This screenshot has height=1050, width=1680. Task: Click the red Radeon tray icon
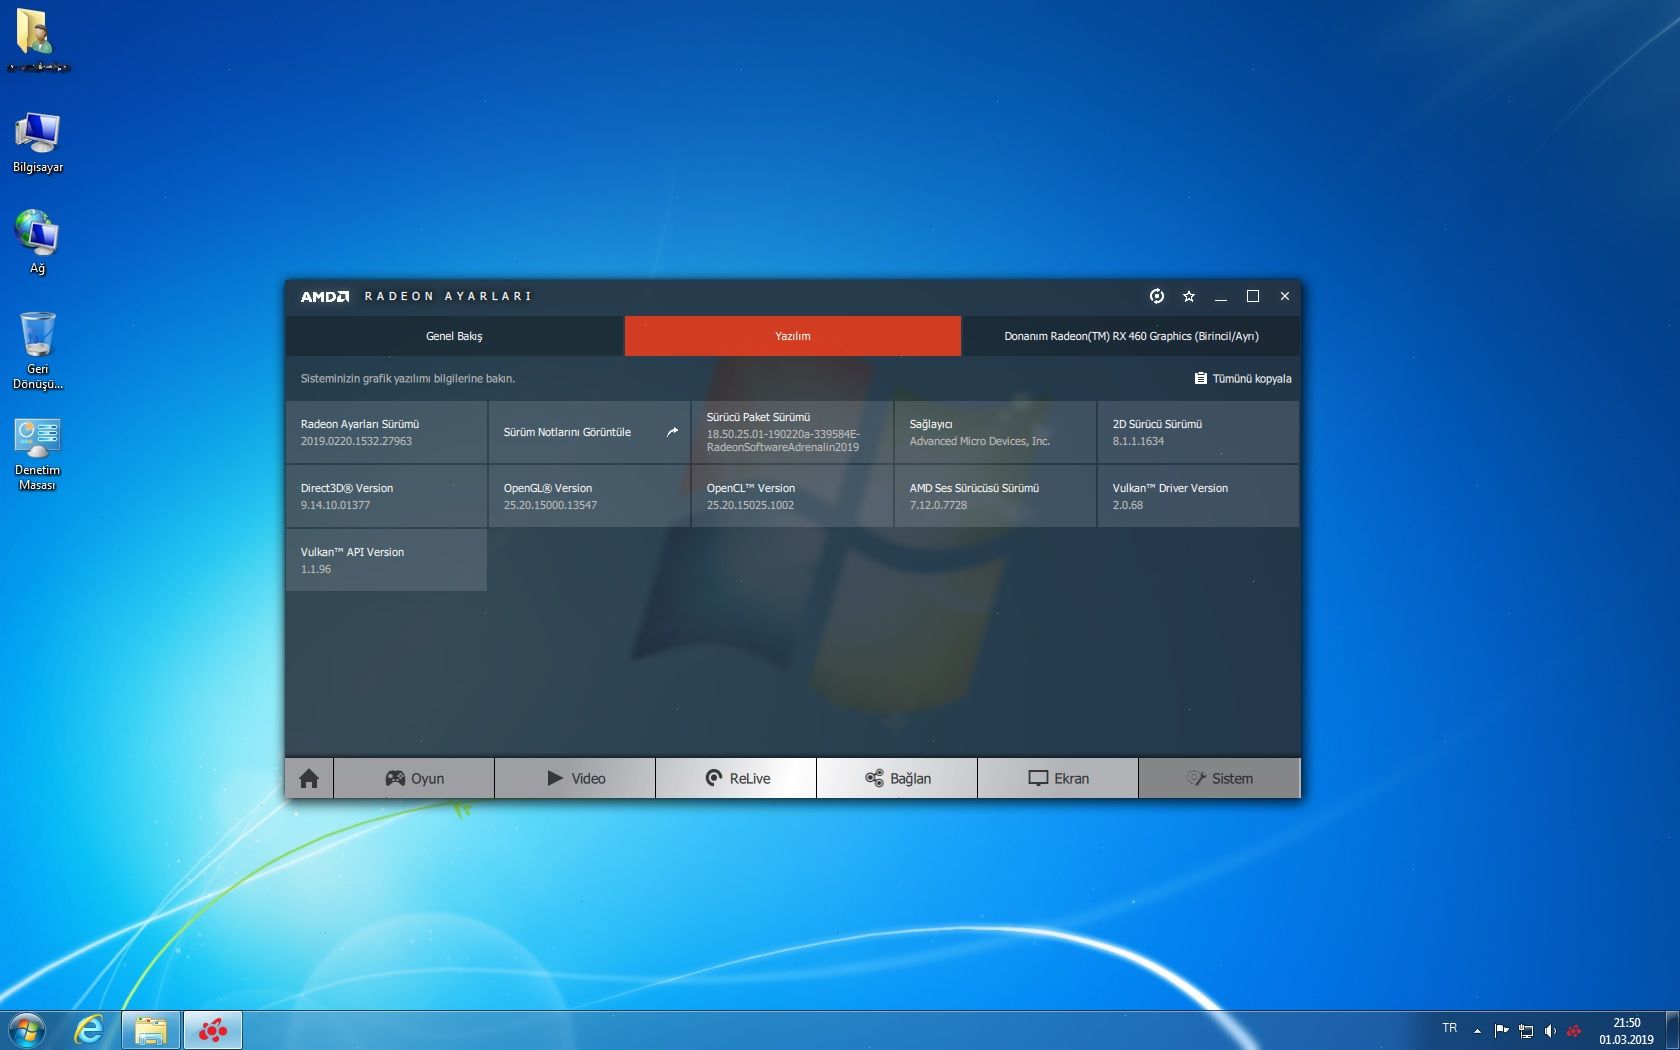[x=1574, y=1030]
